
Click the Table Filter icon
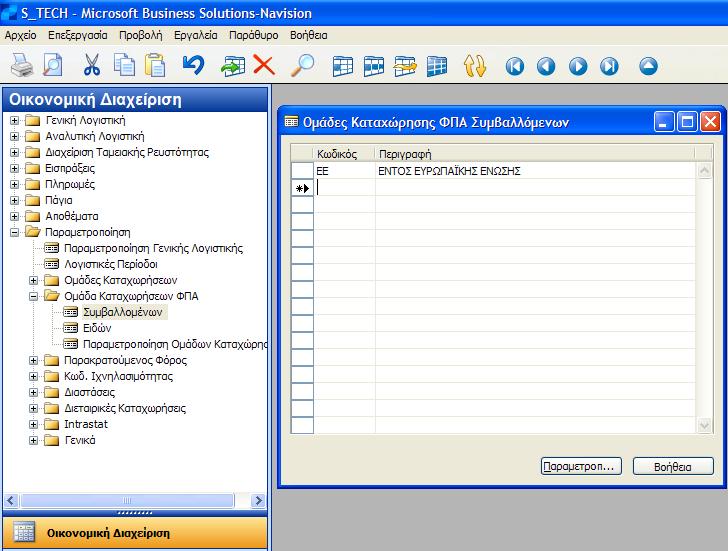pos(374,66)
